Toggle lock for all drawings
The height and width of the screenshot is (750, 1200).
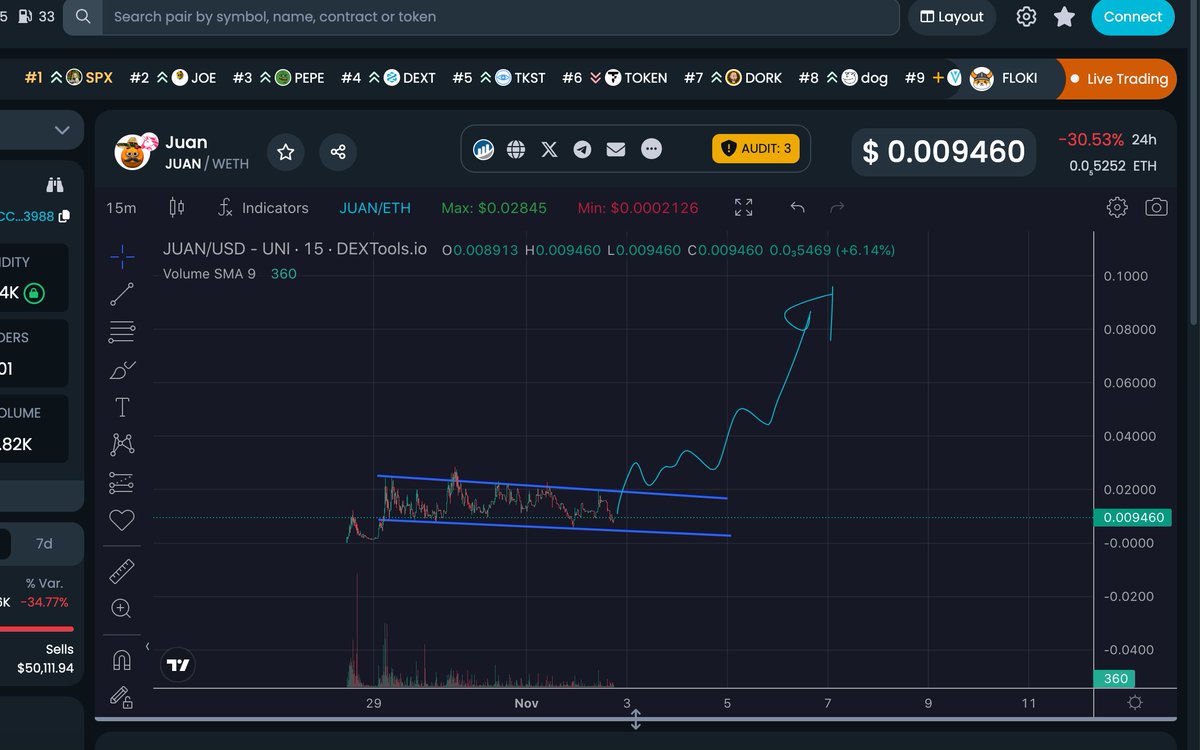click(121, 698)
